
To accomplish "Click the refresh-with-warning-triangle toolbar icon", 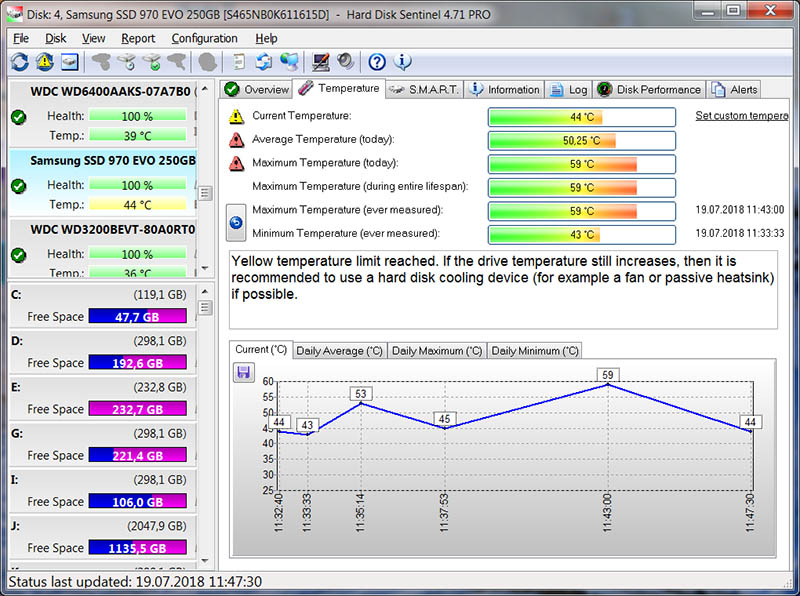I will pyautogui.click(x=44, y=62).
